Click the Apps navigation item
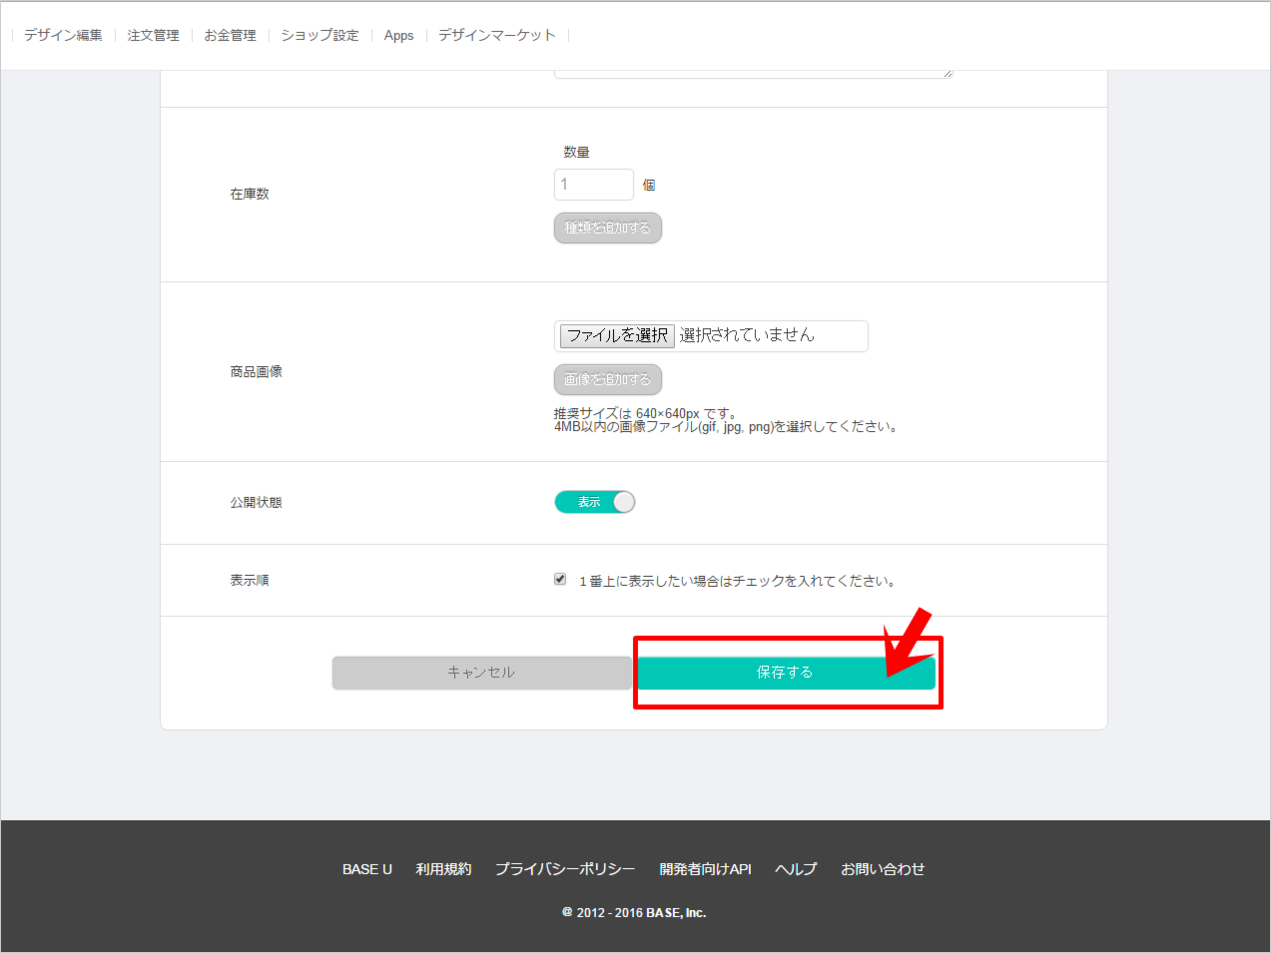Viewport: 1271px width, 953px height. 398,35
